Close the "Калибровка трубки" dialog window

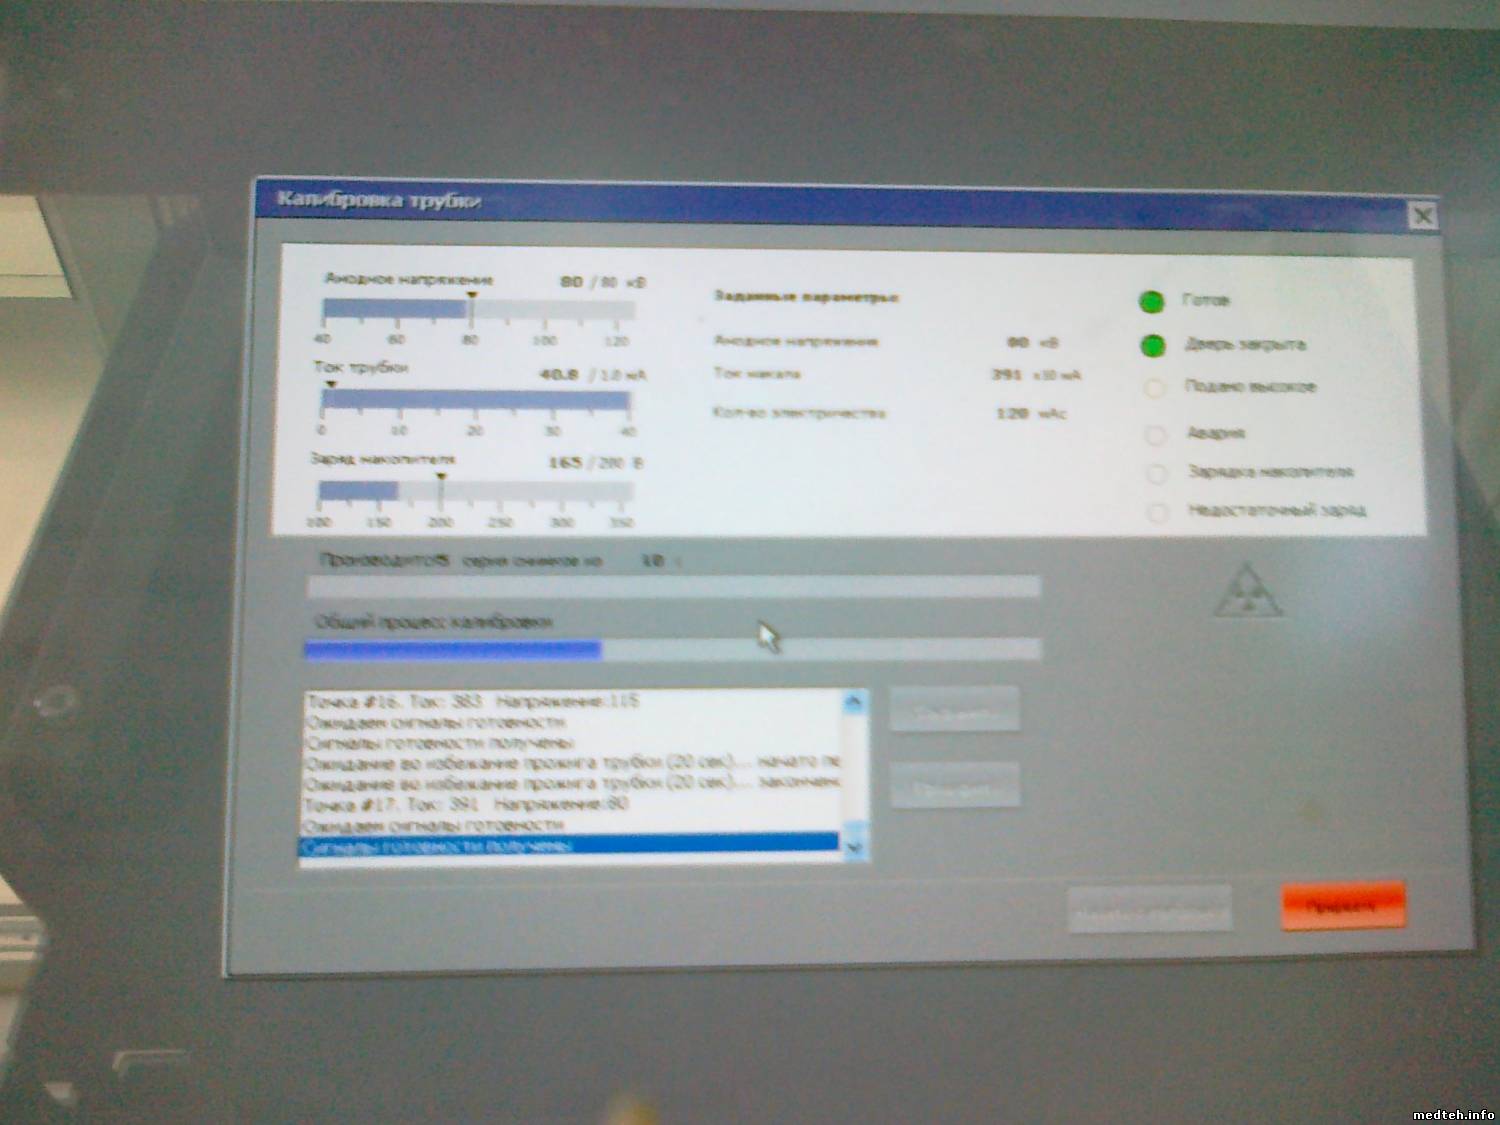(x=1421, y=216)
